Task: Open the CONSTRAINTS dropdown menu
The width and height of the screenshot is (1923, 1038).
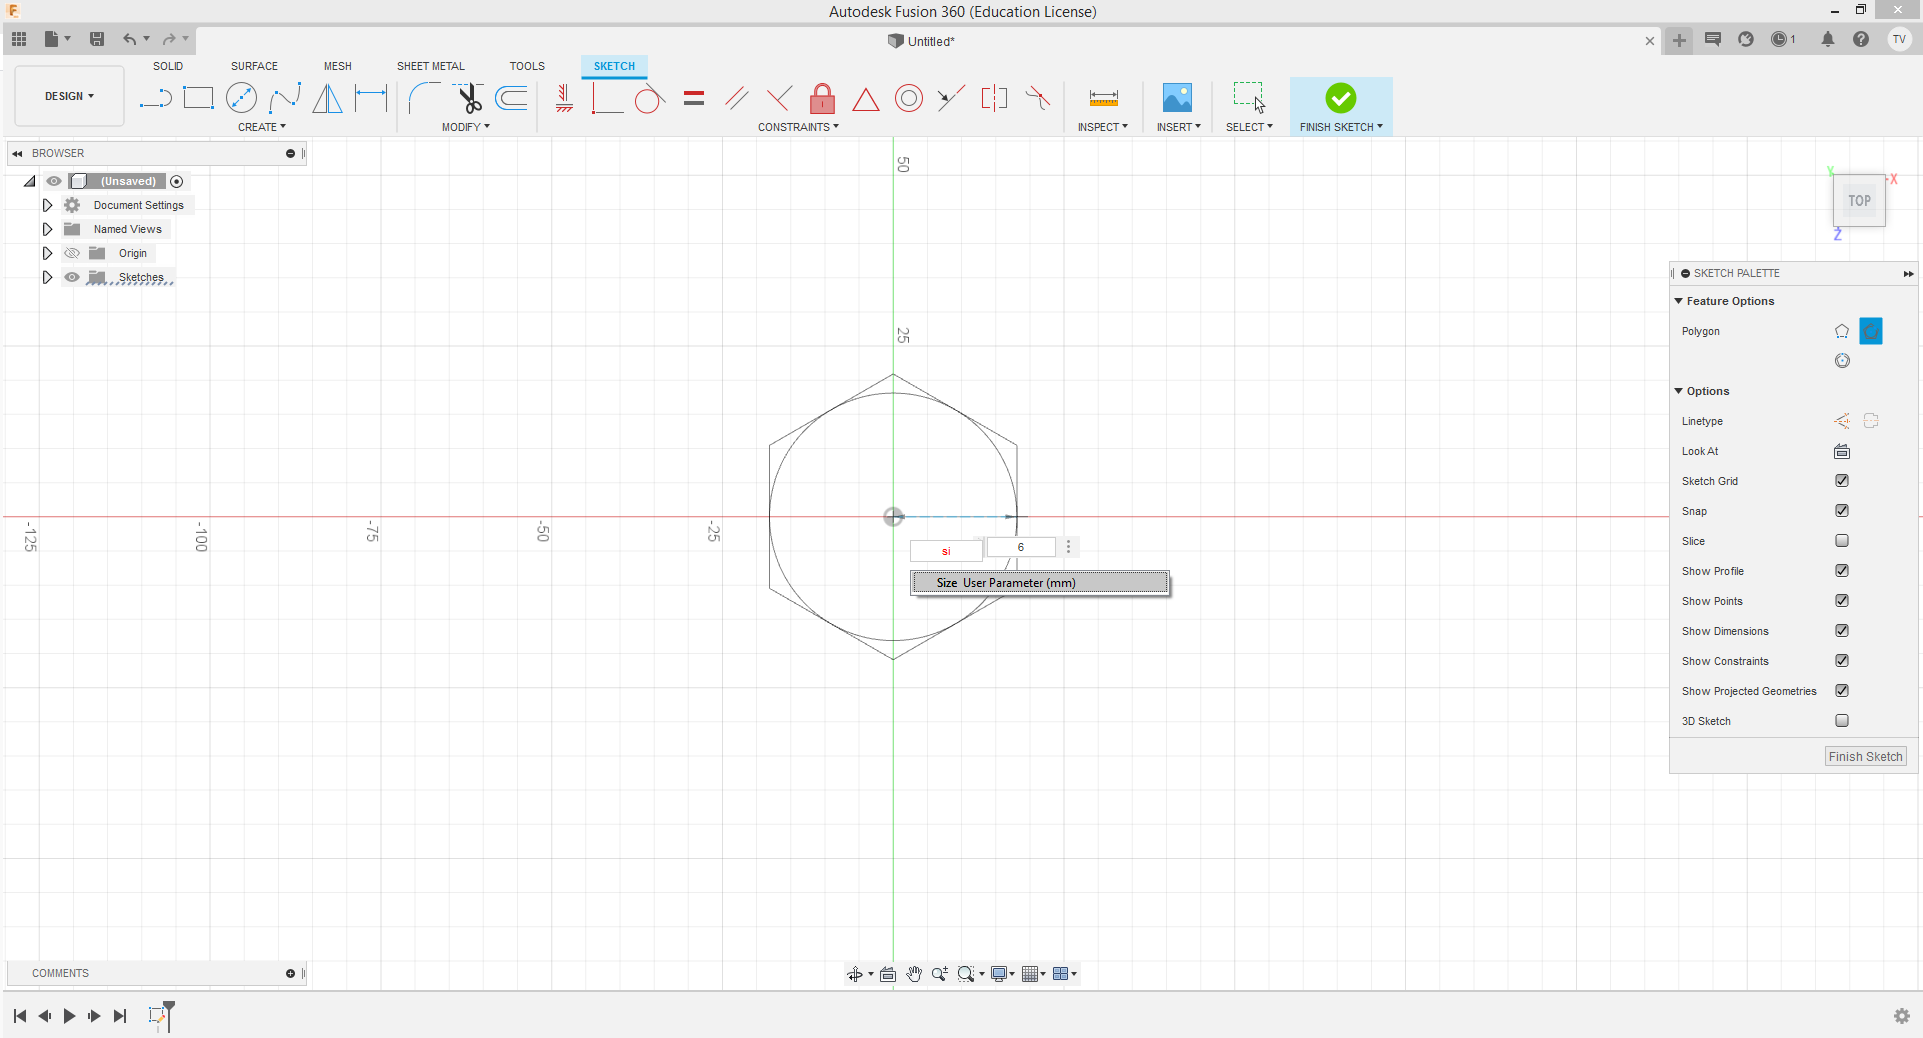Action: click(797, 127)
